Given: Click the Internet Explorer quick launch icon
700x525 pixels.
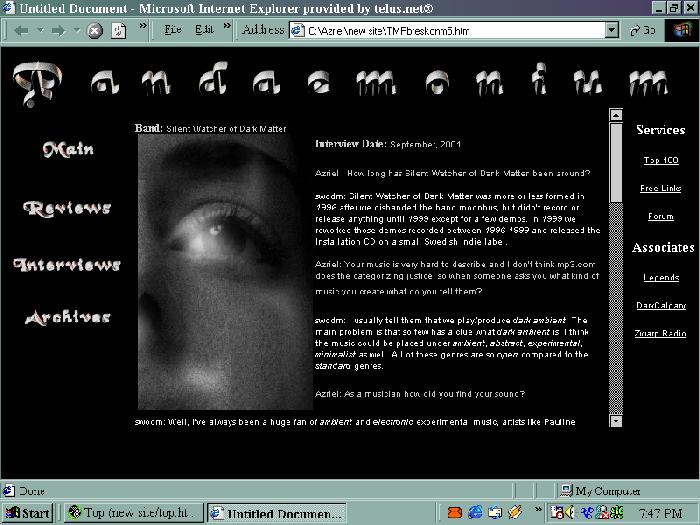Looking at the screenshot, I should click(x=474, y=513).
